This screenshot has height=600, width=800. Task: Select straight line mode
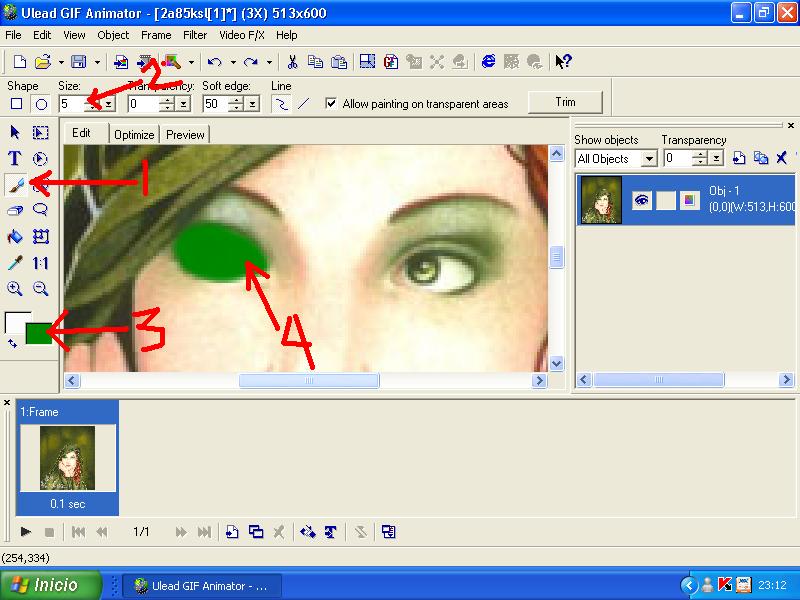click(303, 104)
